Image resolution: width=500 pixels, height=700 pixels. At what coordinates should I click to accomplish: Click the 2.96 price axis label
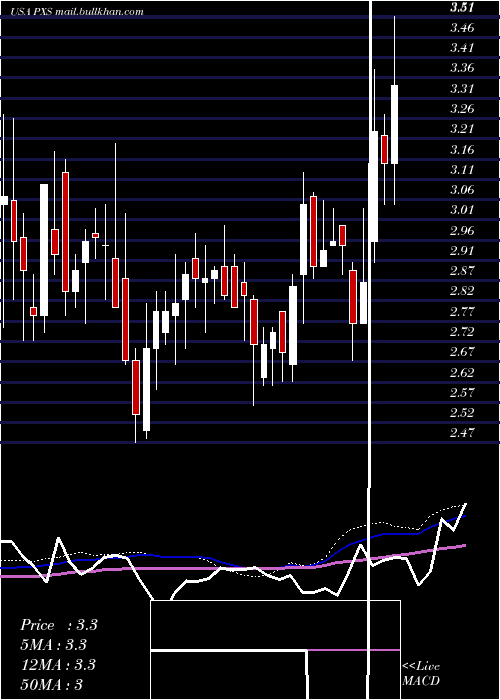point(462,230)
